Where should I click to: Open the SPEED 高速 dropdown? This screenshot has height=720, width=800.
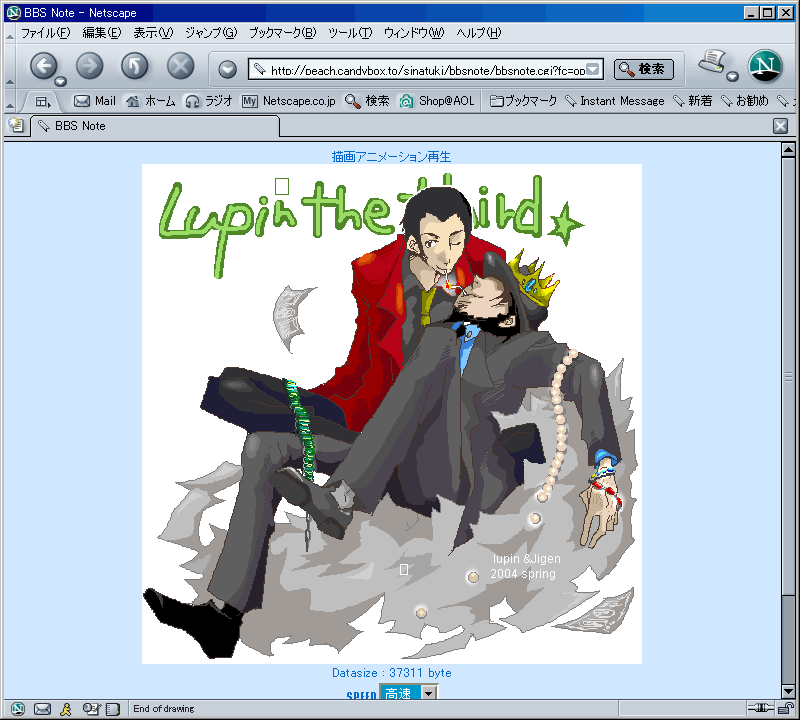[x=408, y=693]
